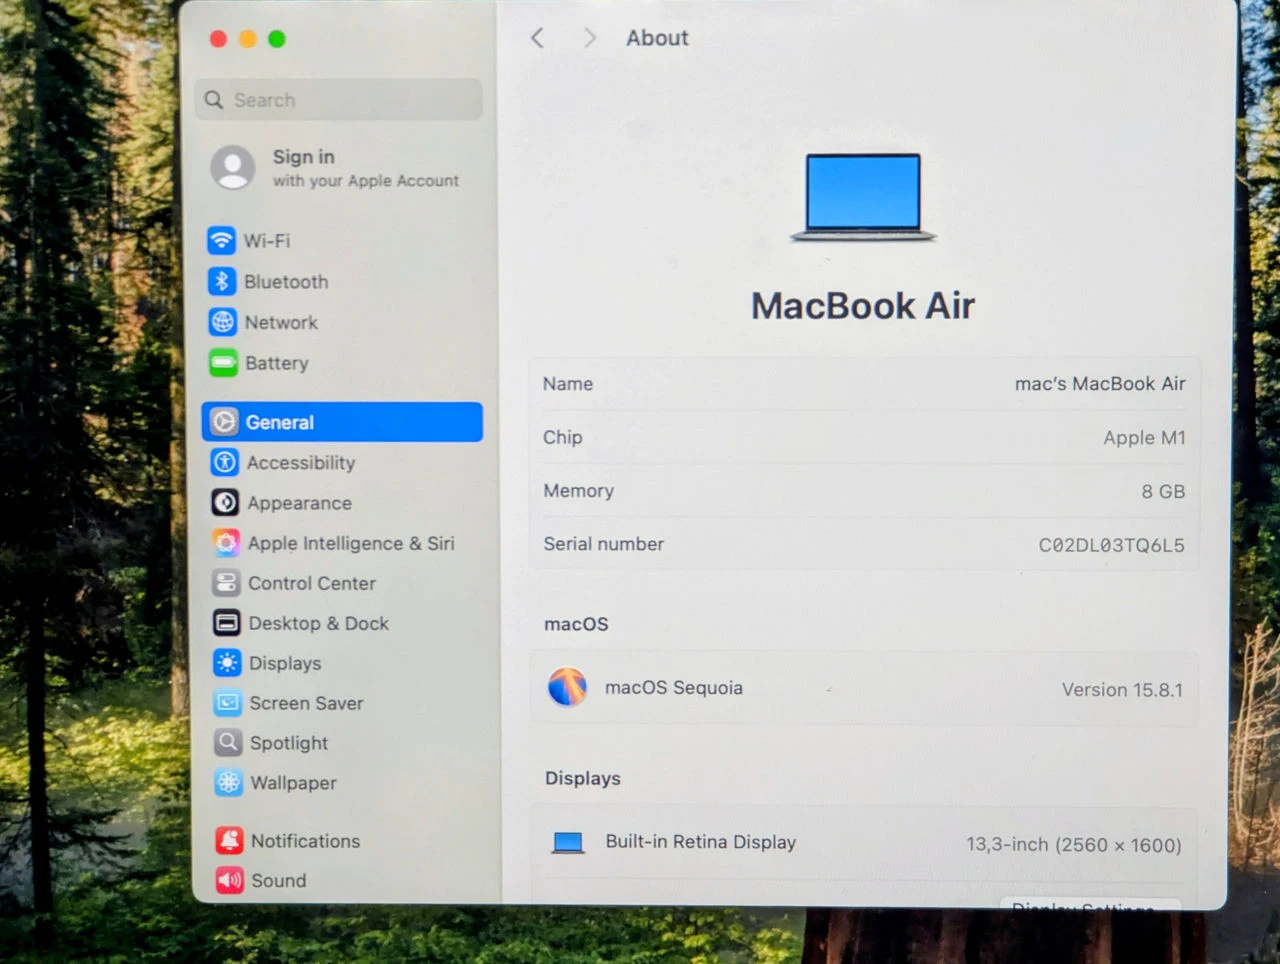
Task: Go back with the left chevron
Action: [537, 38]
